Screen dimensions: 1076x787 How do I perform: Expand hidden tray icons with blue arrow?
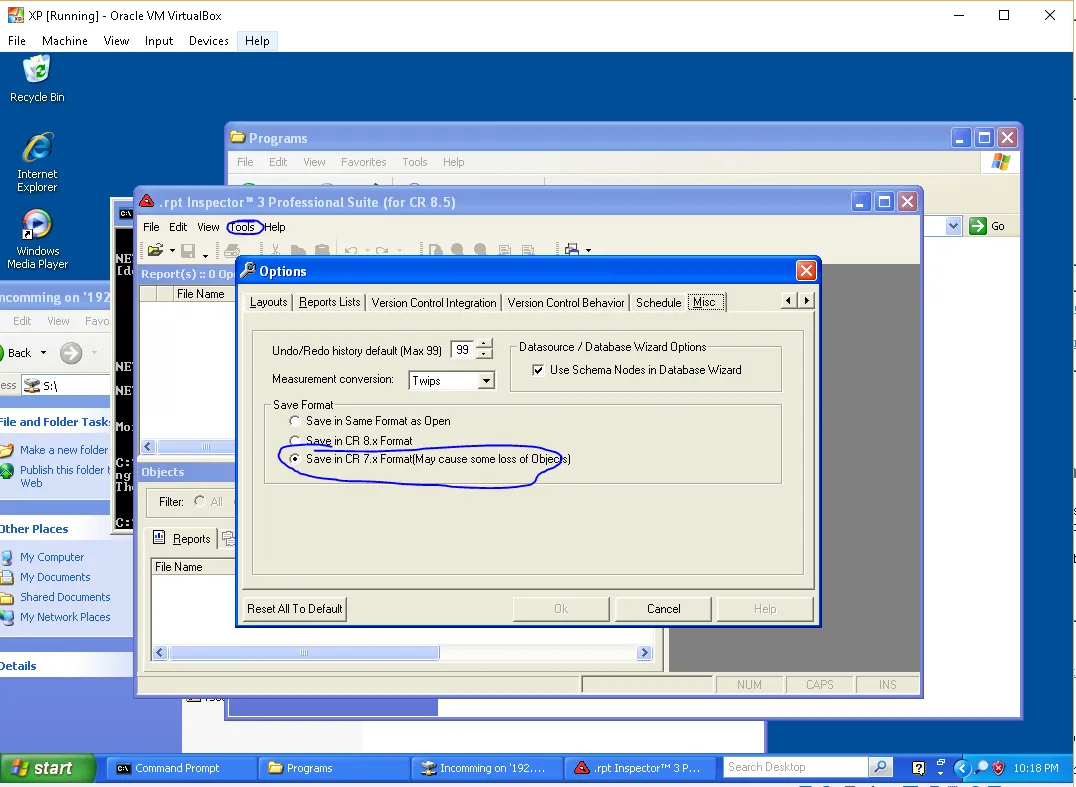(x=962, y=768)
